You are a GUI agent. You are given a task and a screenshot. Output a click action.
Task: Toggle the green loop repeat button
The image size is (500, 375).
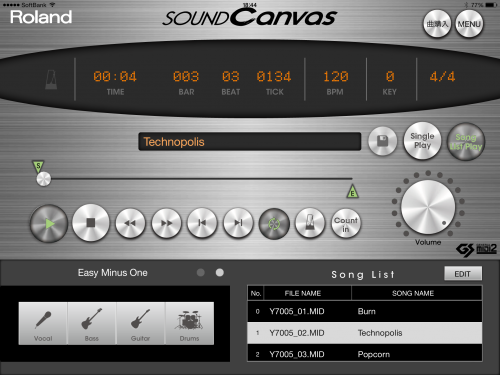(274, 224)
